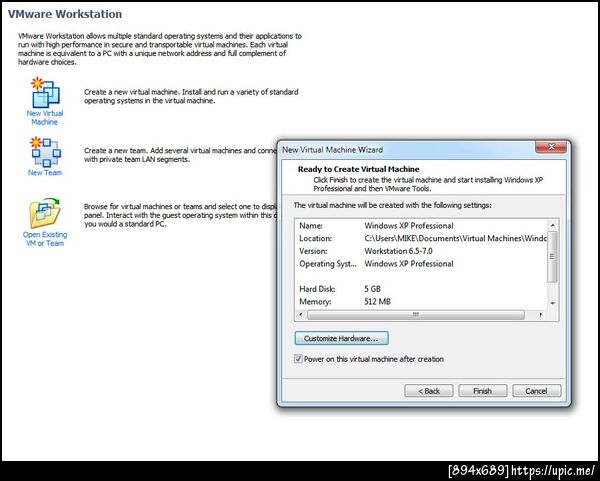Click the settings list scroll up arrow
The height and width of the screenshot is (481, 600).
(x=553, y=225)
